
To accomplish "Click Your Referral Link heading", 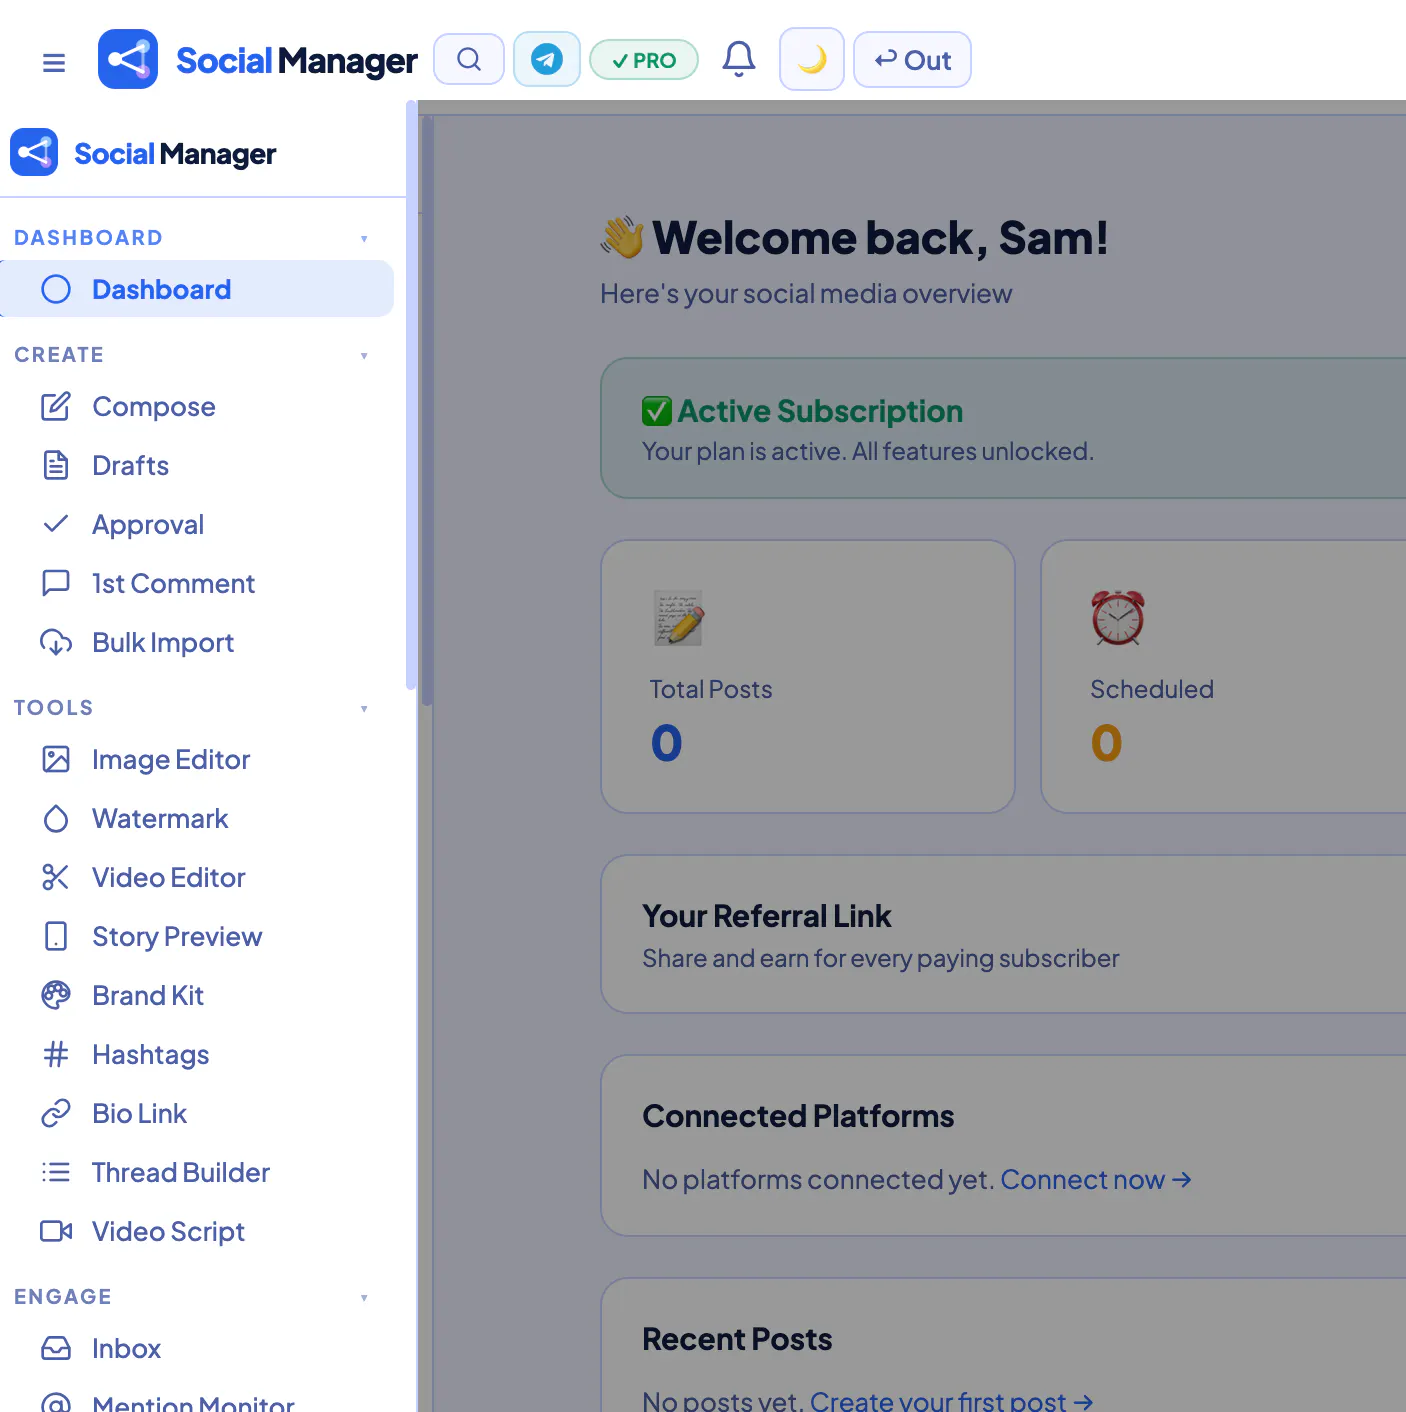I will coord(767,916).
